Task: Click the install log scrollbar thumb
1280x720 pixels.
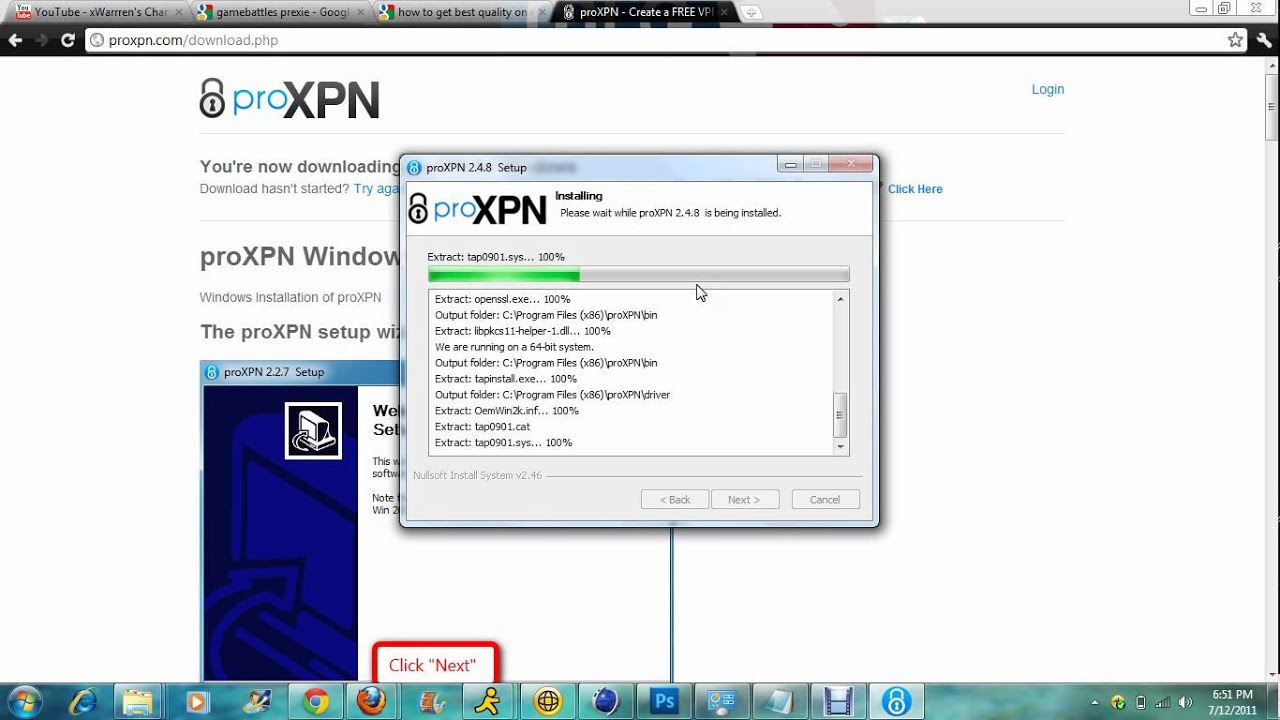Action: click(x=840, y=415)
